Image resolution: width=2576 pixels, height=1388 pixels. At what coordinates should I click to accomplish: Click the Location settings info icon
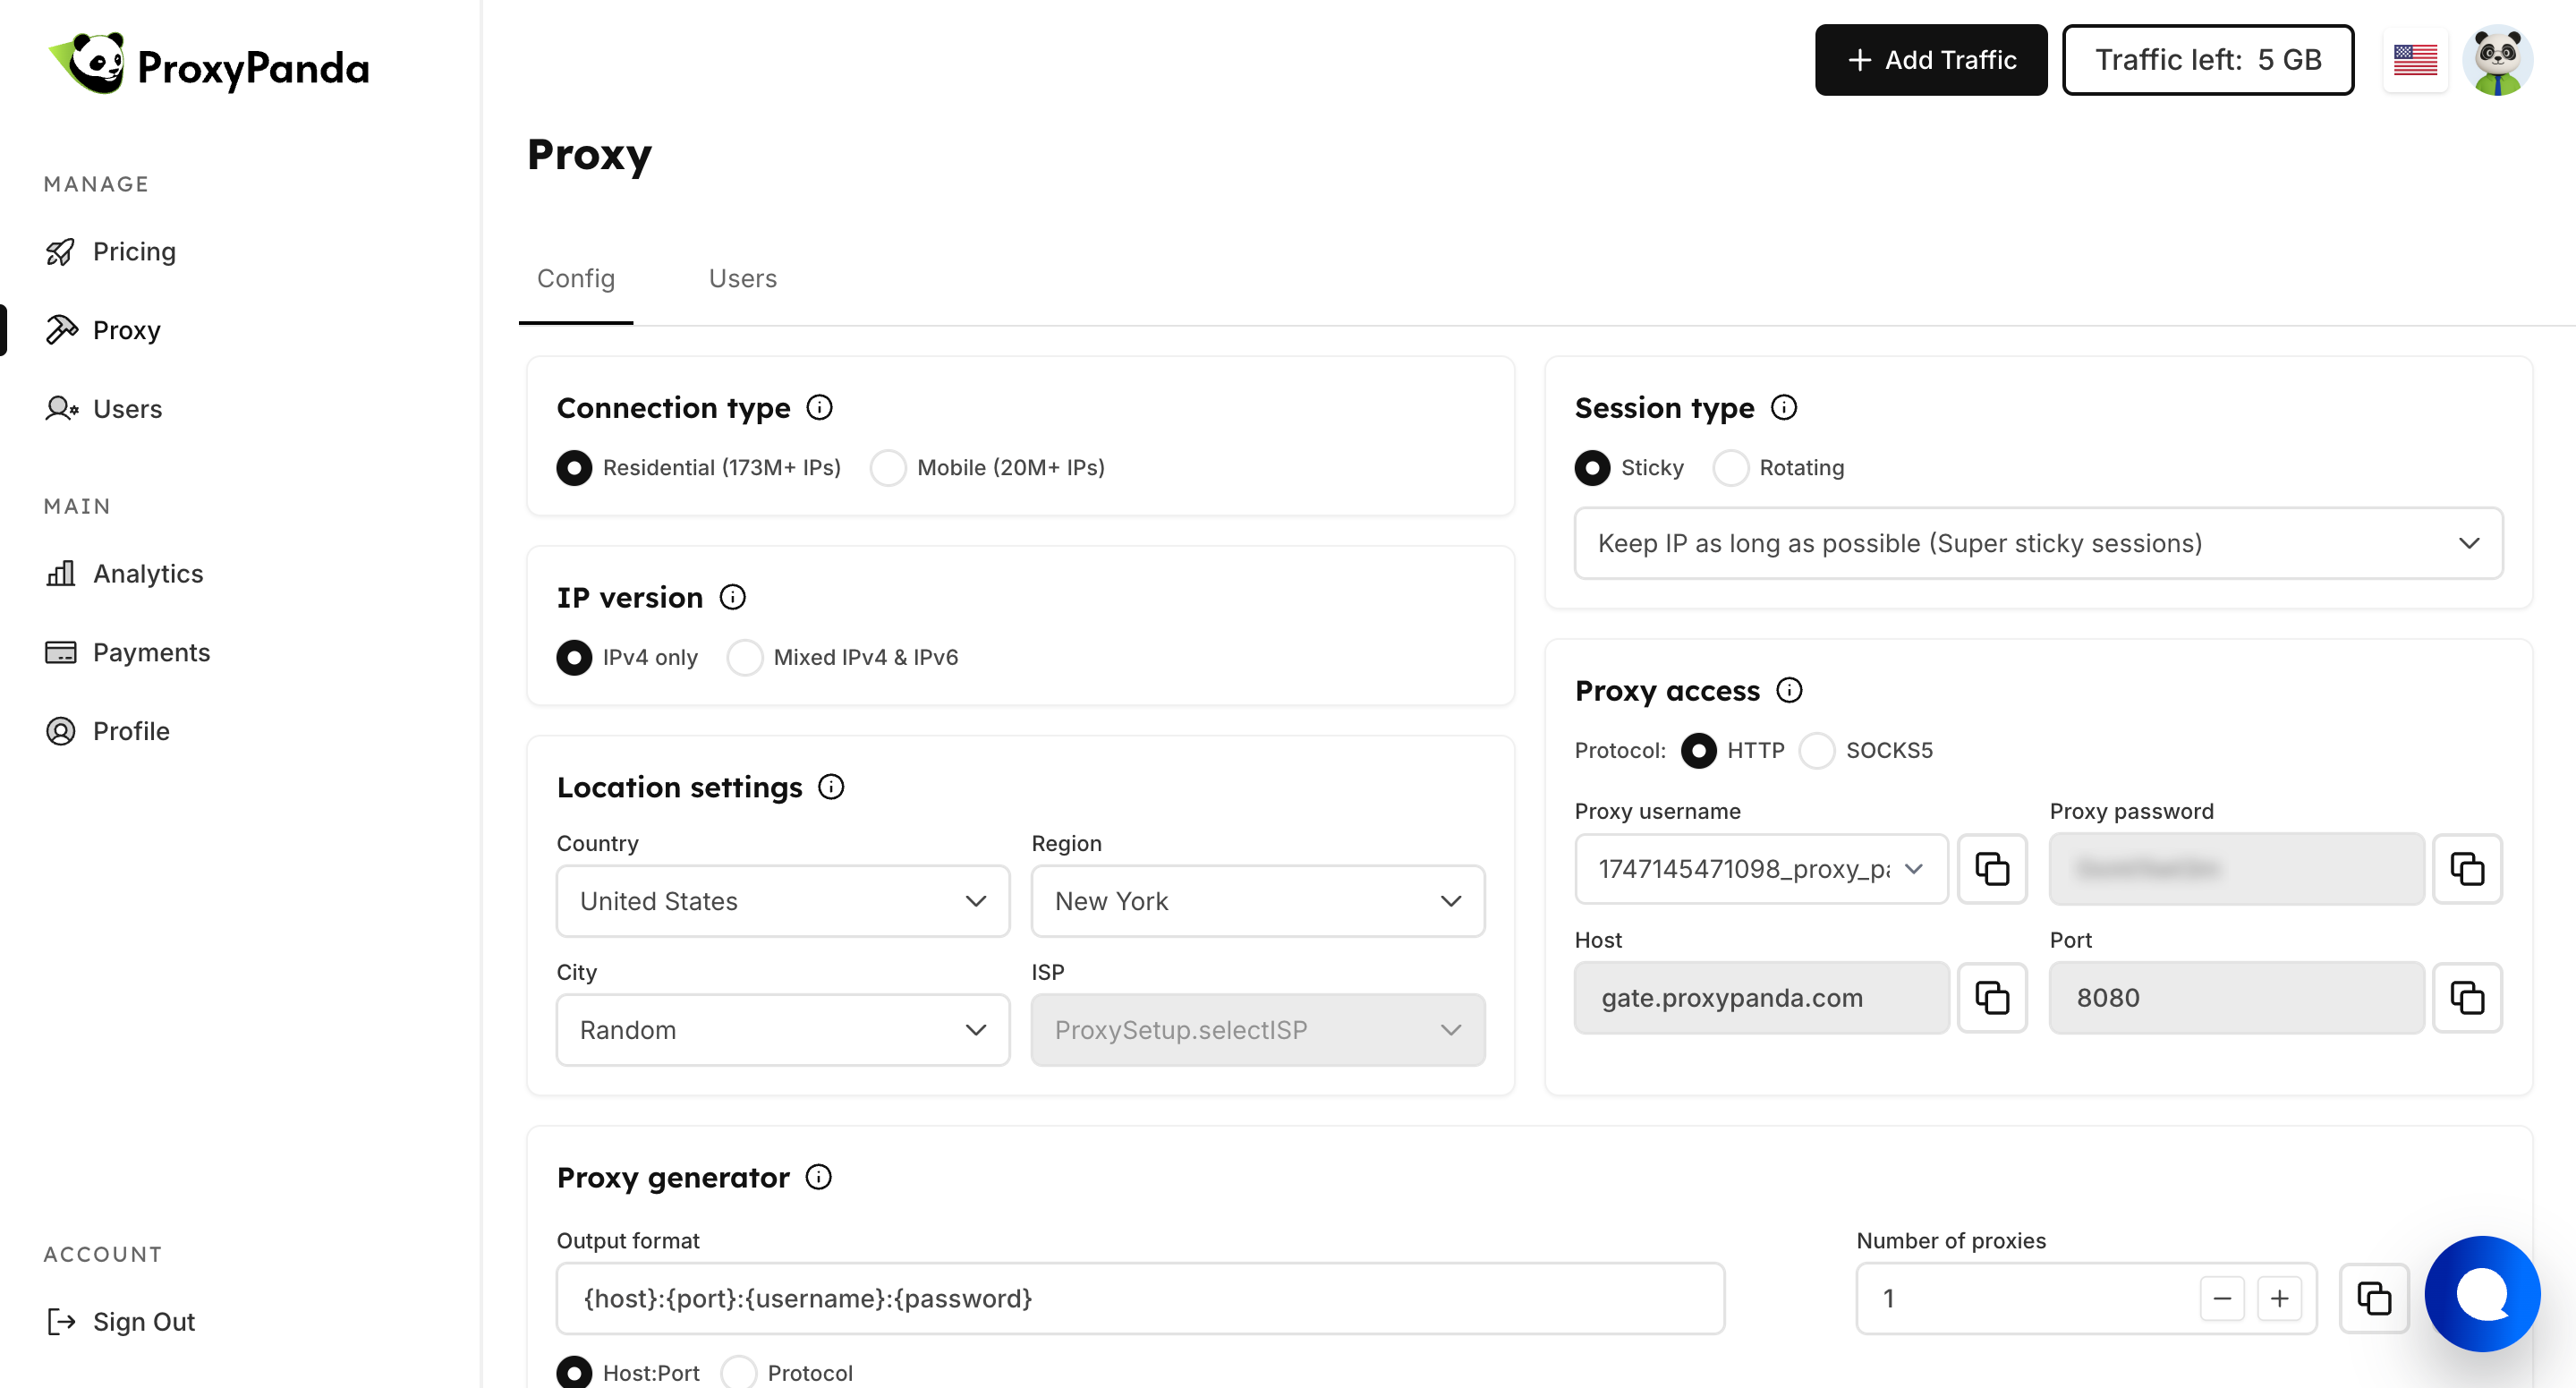[x=831, y=787]
